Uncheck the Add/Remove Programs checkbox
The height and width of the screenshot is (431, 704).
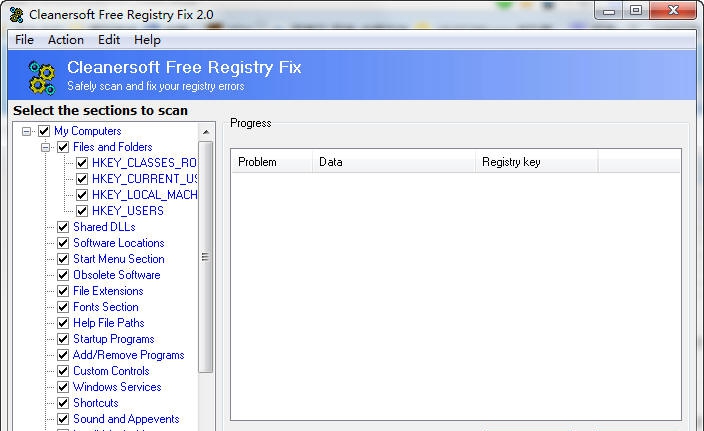[63, 355]
